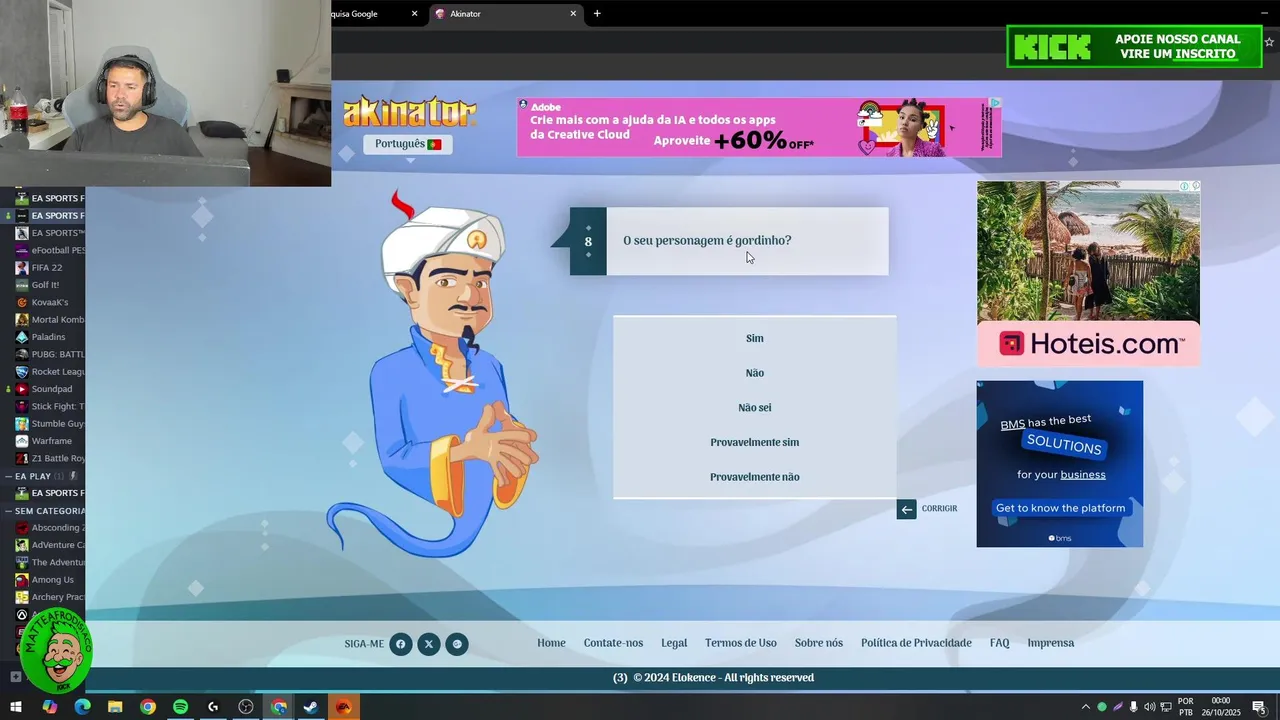Select Warframe in the Steam library
Image resolution: width=1280 pixels, height=720 pixels.
[x=52, y=441]
